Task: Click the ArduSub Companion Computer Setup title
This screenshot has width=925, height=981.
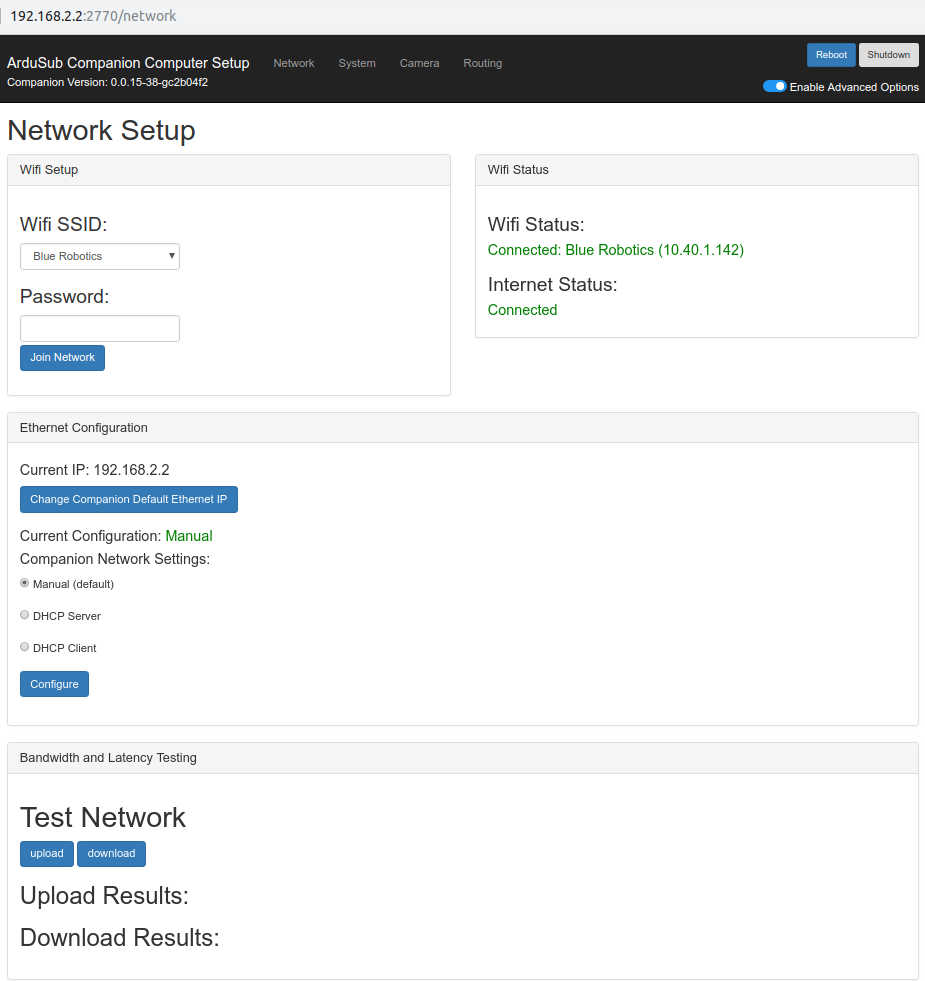Action: 128,63
